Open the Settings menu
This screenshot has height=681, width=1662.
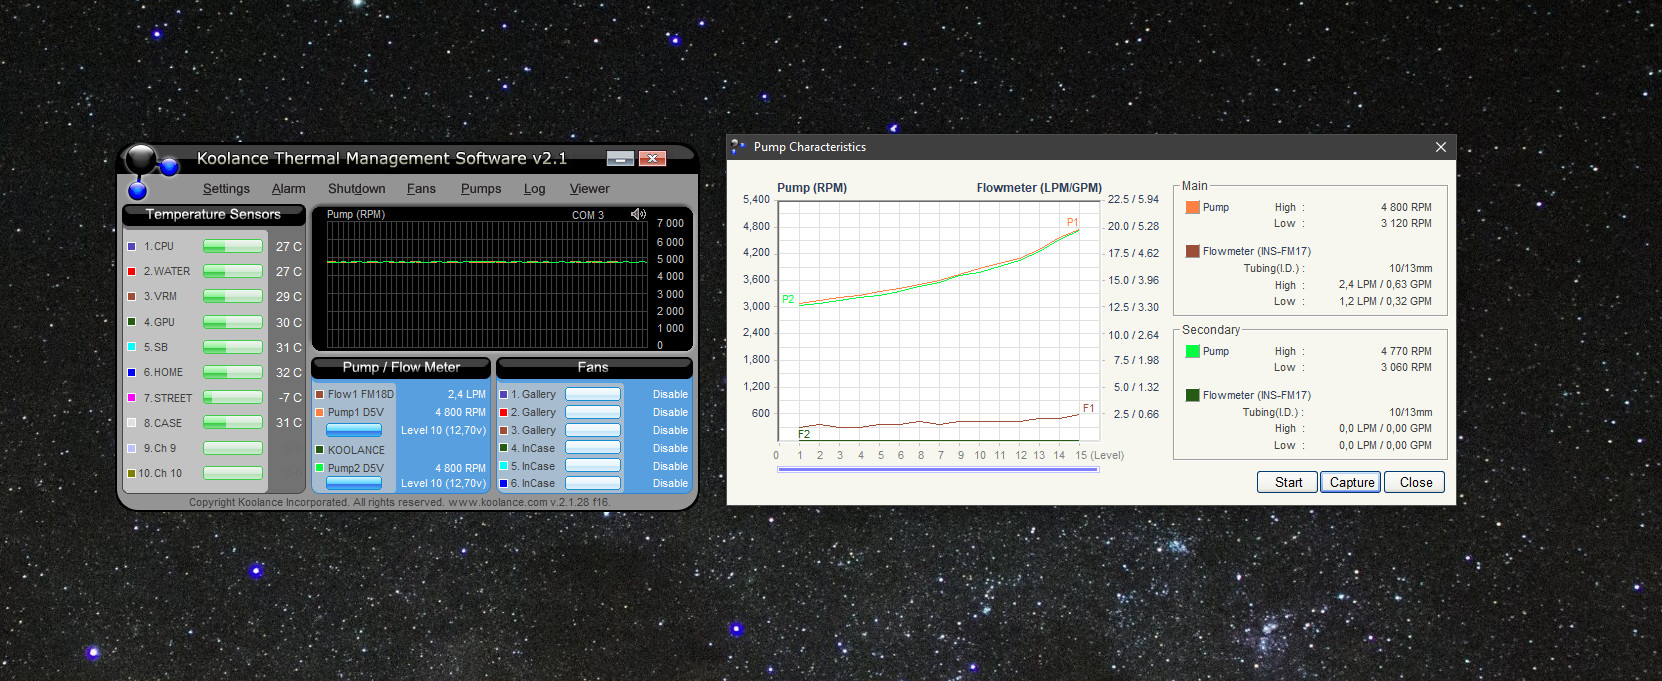click(226, 189)
